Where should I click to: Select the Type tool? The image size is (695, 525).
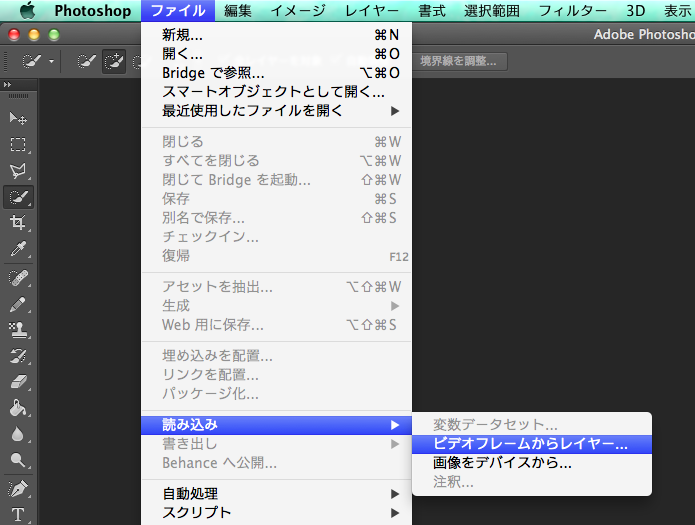18,514
